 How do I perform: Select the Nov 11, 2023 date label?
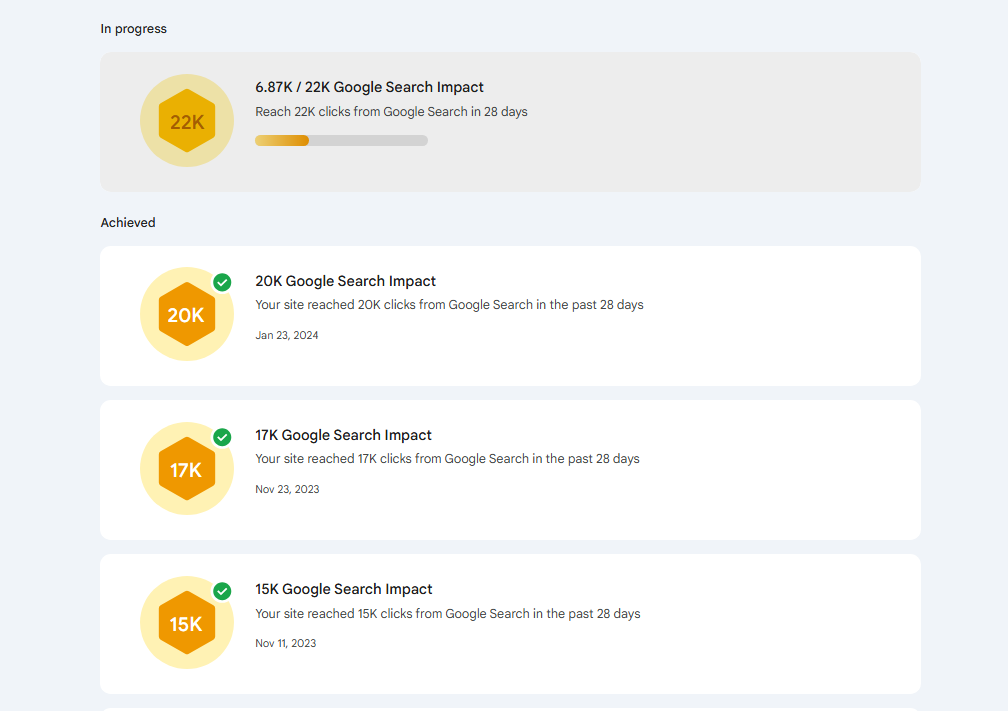pyautogui.click(x=285, y=643)
